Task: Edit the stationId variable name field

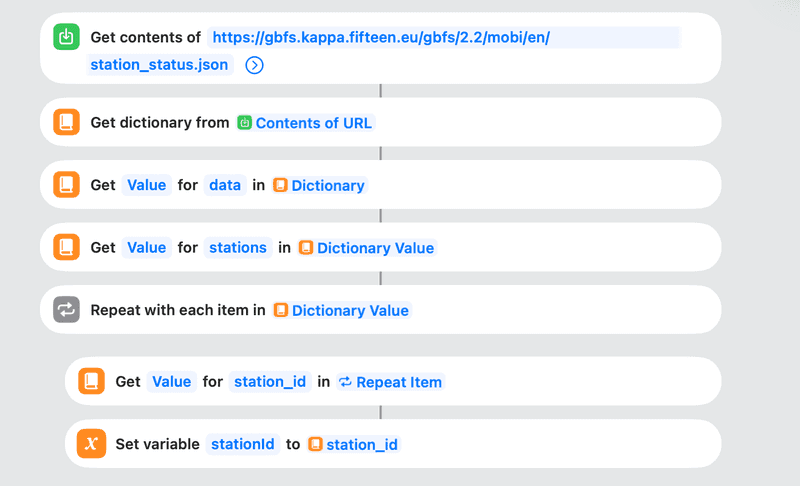Action: tap(242, 444)
